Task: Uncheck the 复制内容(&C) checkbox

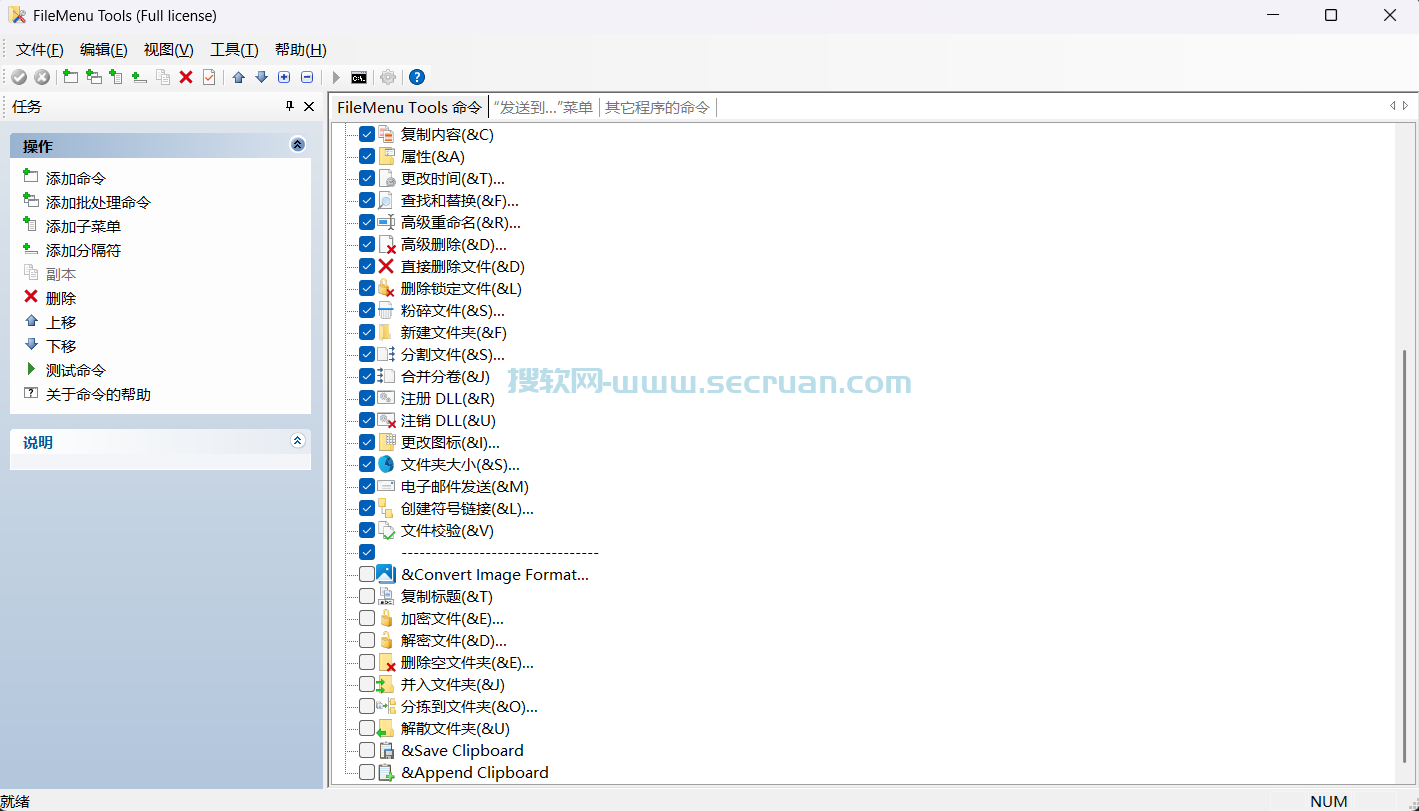Action: coord(367,134)
